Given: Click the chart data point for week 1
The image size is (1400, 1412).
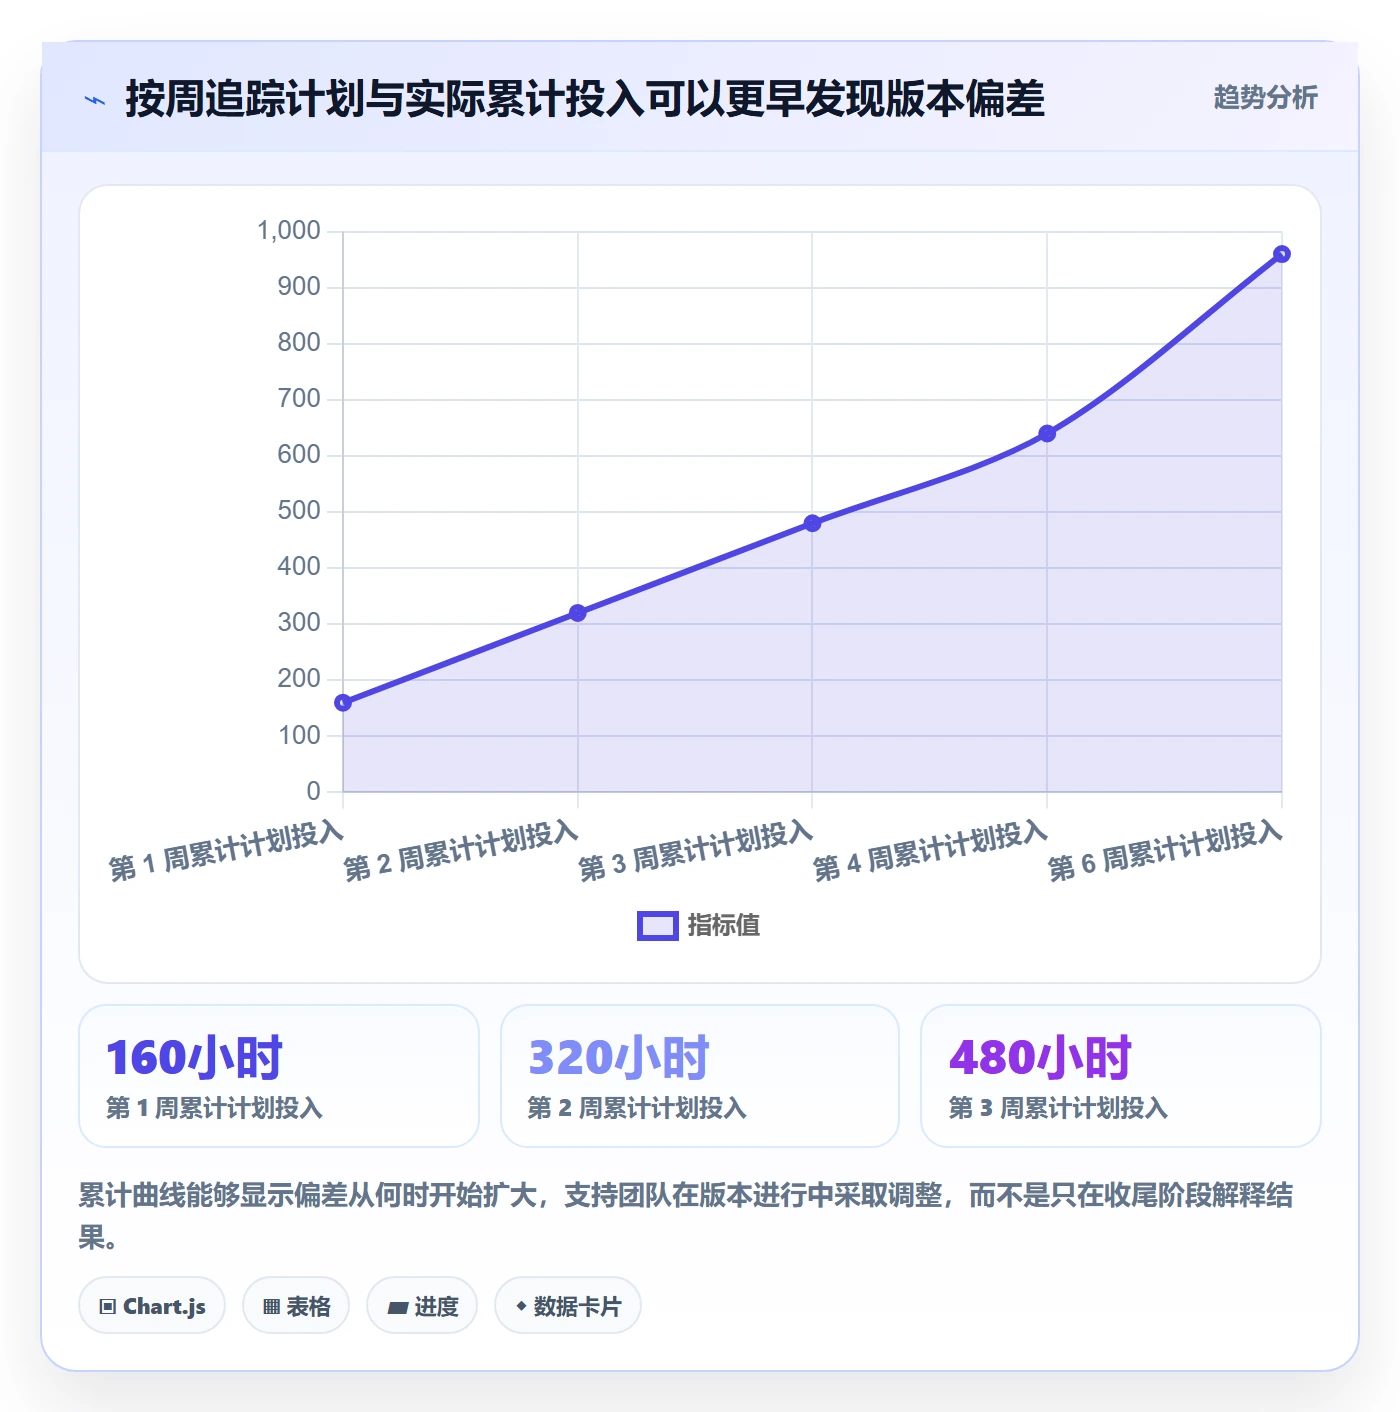Looking at the screenshot, I should pos(343,703).
